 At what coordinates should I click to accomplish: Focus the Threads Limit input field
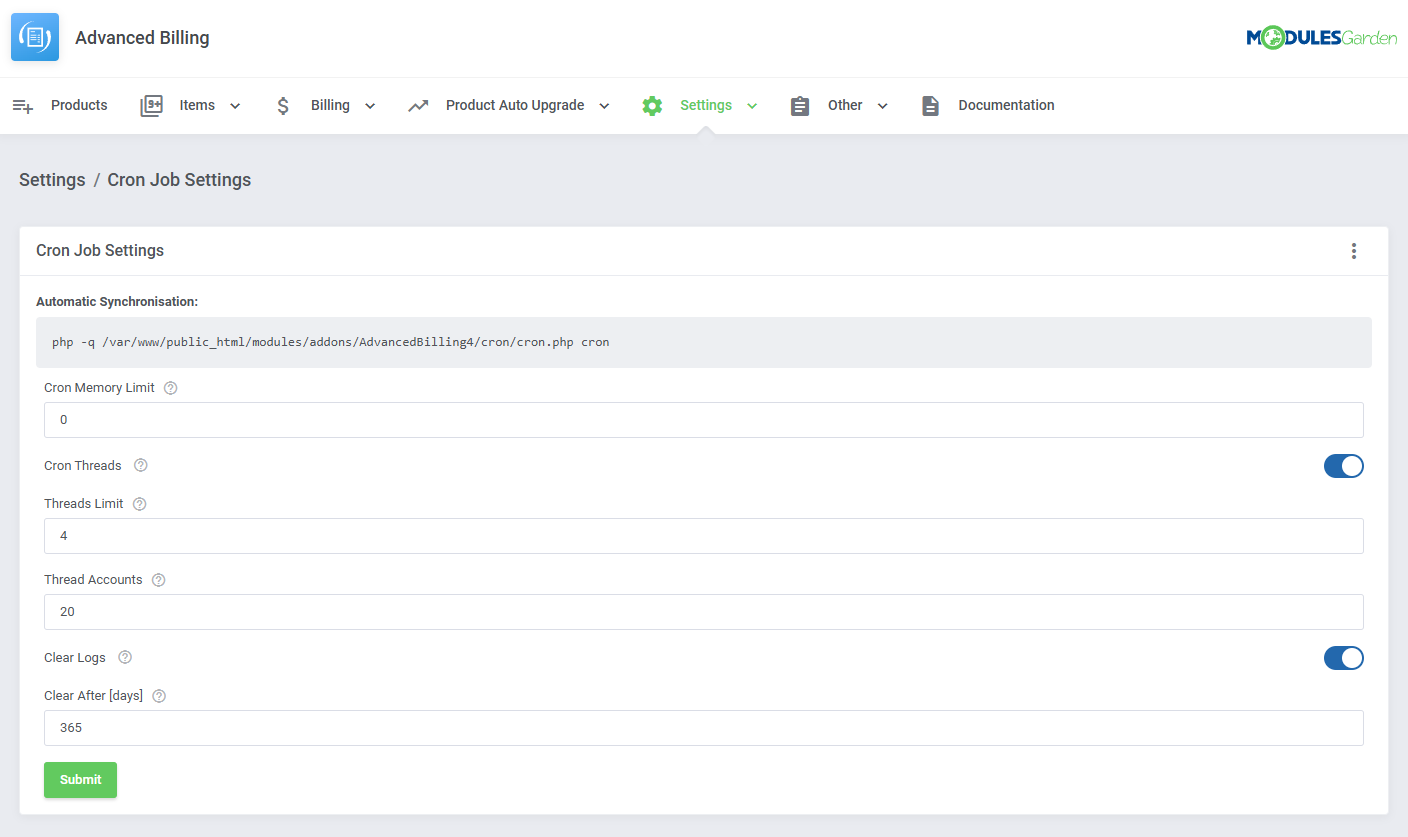[x=704, y=536]
